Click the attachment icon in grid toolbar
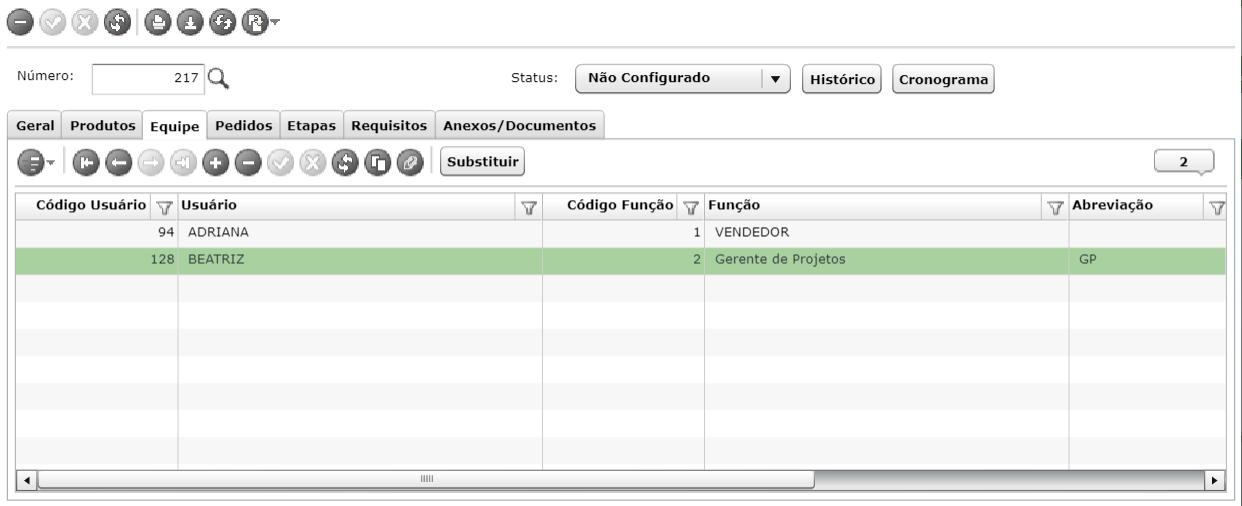Viewport: 1242px width, 506px height. (408, 161)
